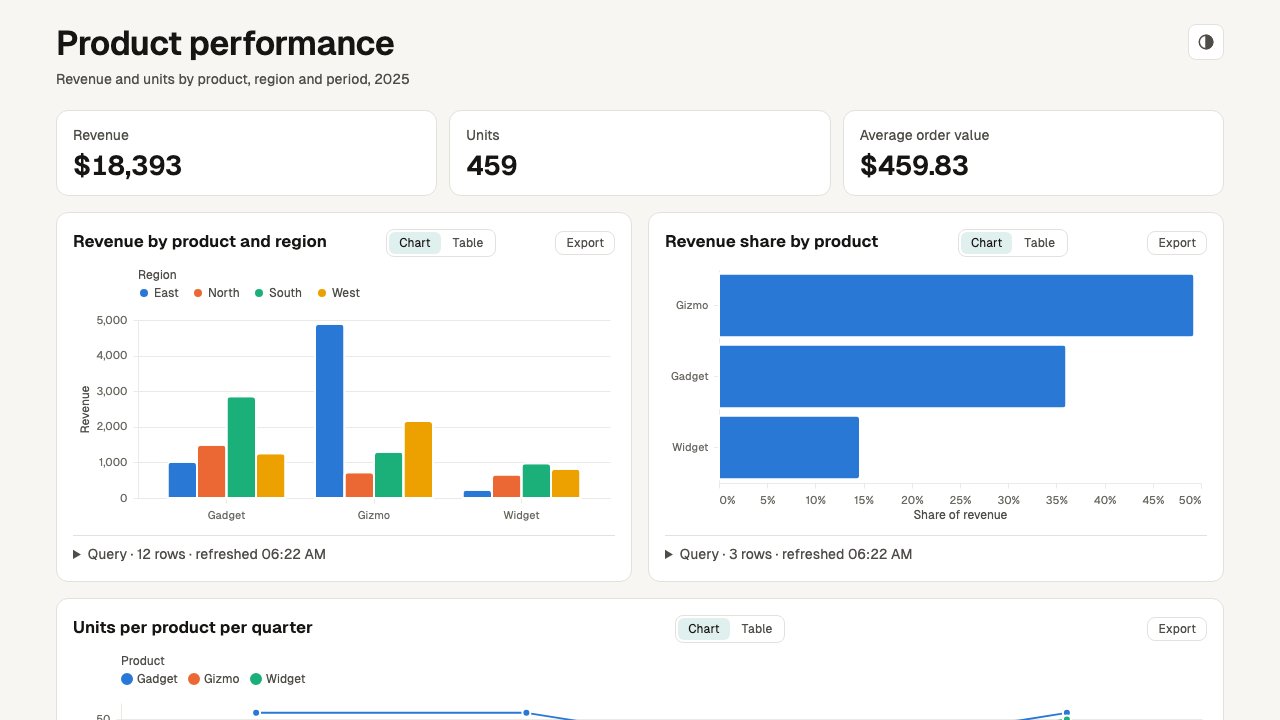
Task: Click the Revenue value $18,393
Action: pos(128,165)
